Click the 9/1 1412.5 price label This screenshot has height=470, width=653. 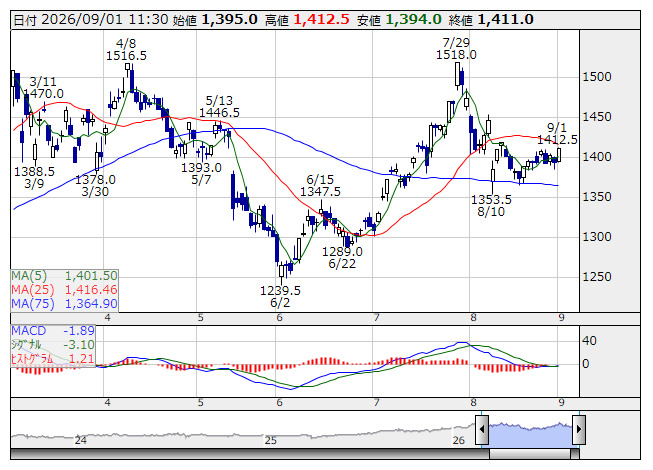(x=557, y=134)
